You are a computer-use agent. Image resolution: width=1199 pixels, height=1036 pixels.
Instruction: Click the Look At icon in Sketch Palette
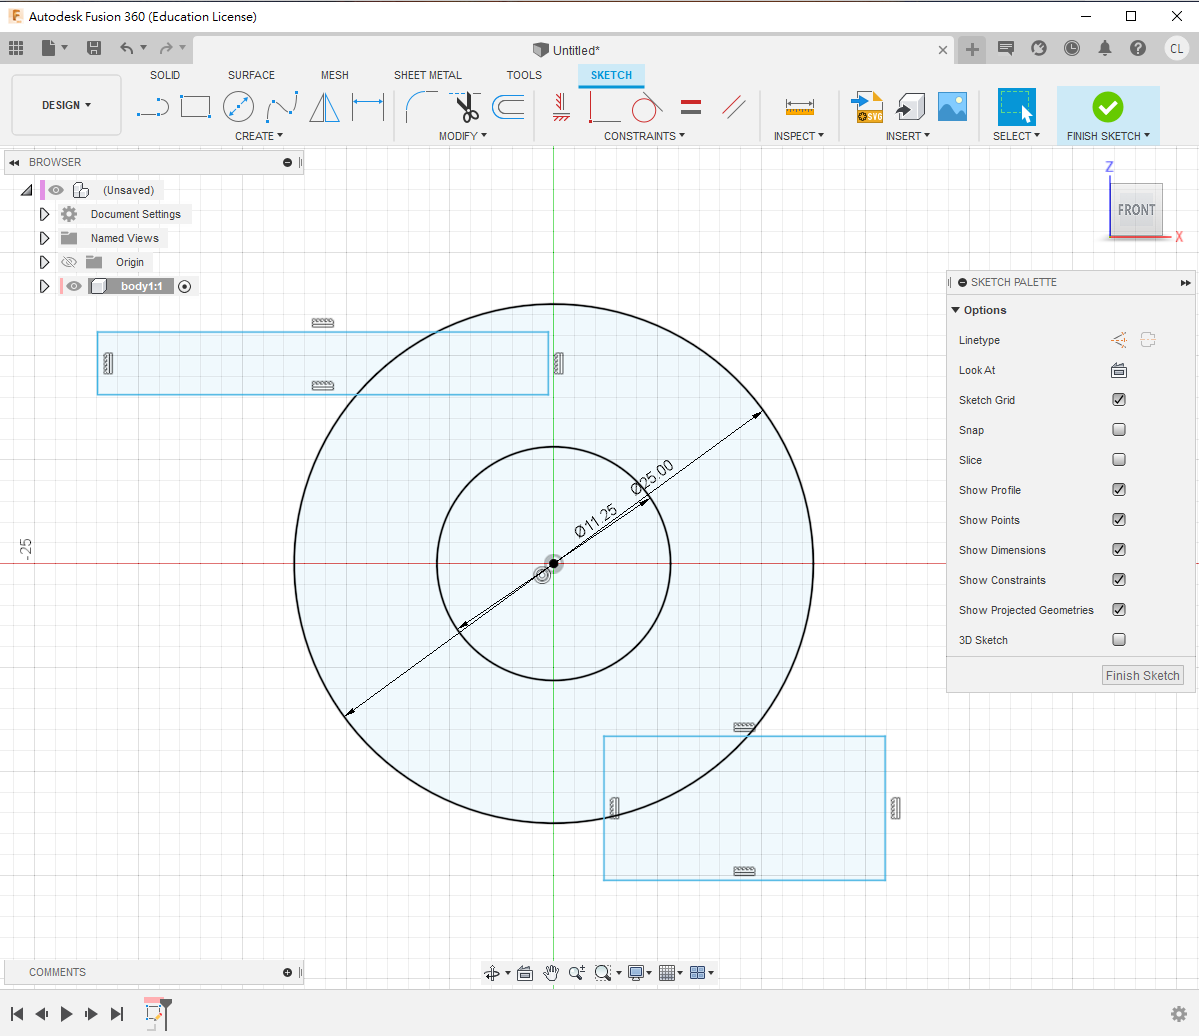click(1119, 370)
